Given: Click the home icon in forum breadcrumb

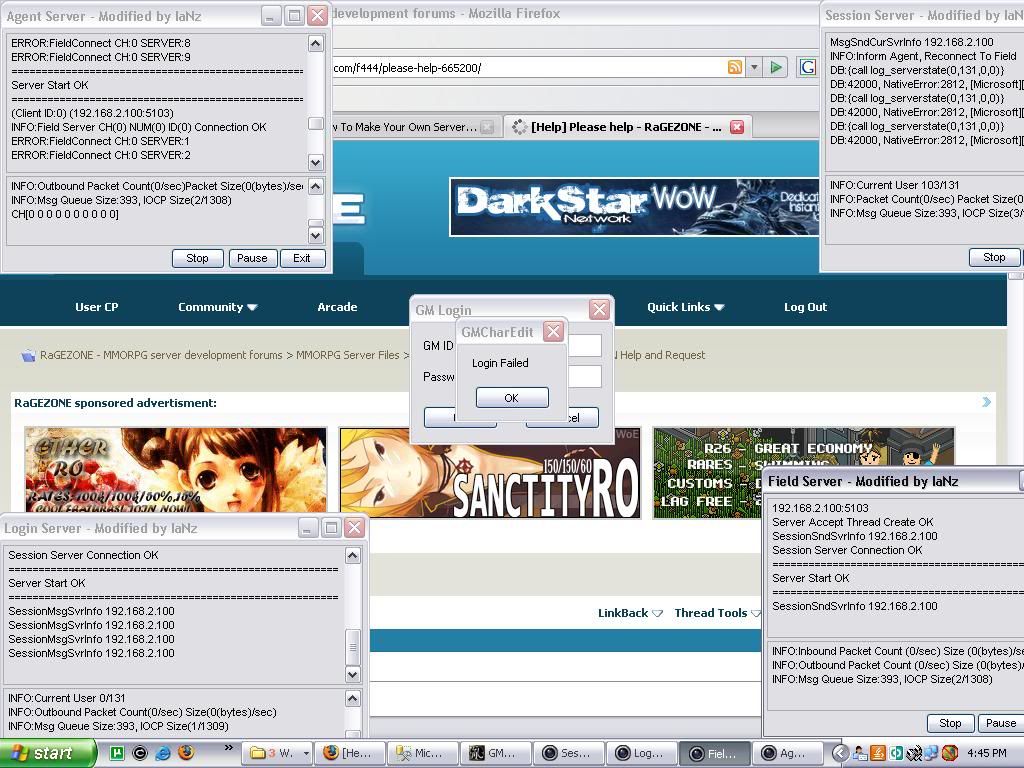Looking at the screenshot, I should 27,355.
